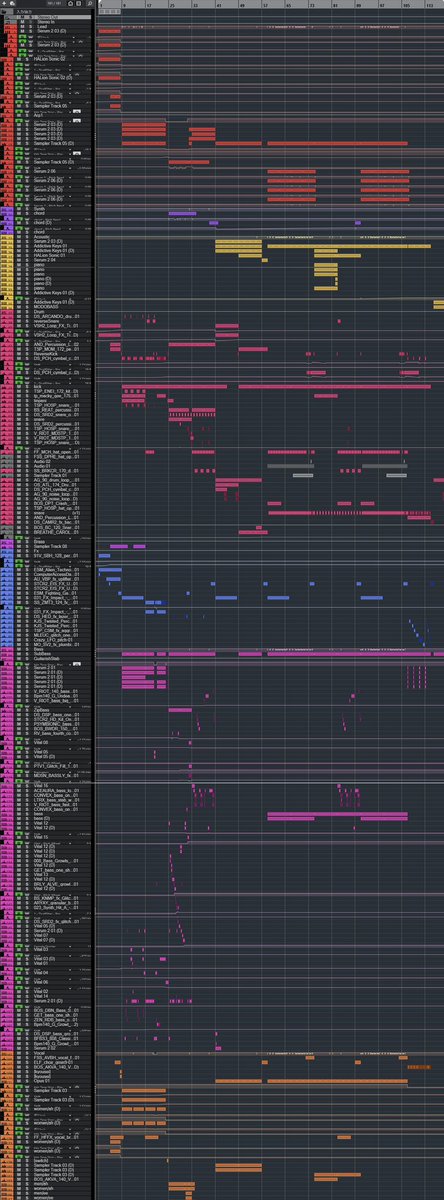Select the Audio 01 track
The width and height of the screenshot is (444, 1200).
[42, 466]
